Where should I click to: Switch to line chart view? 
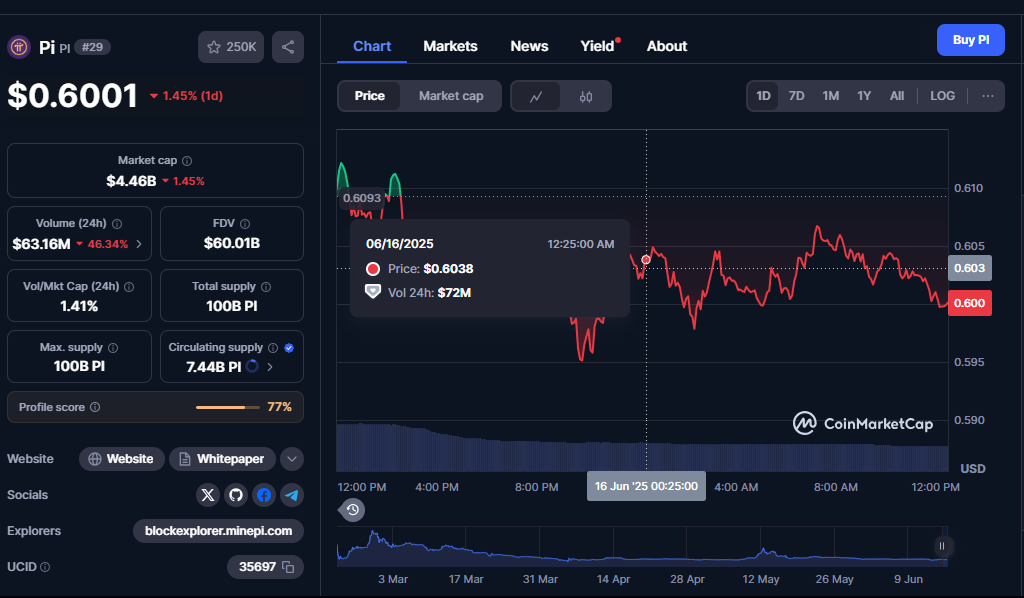pyautogui.click(x=536, y=97)
